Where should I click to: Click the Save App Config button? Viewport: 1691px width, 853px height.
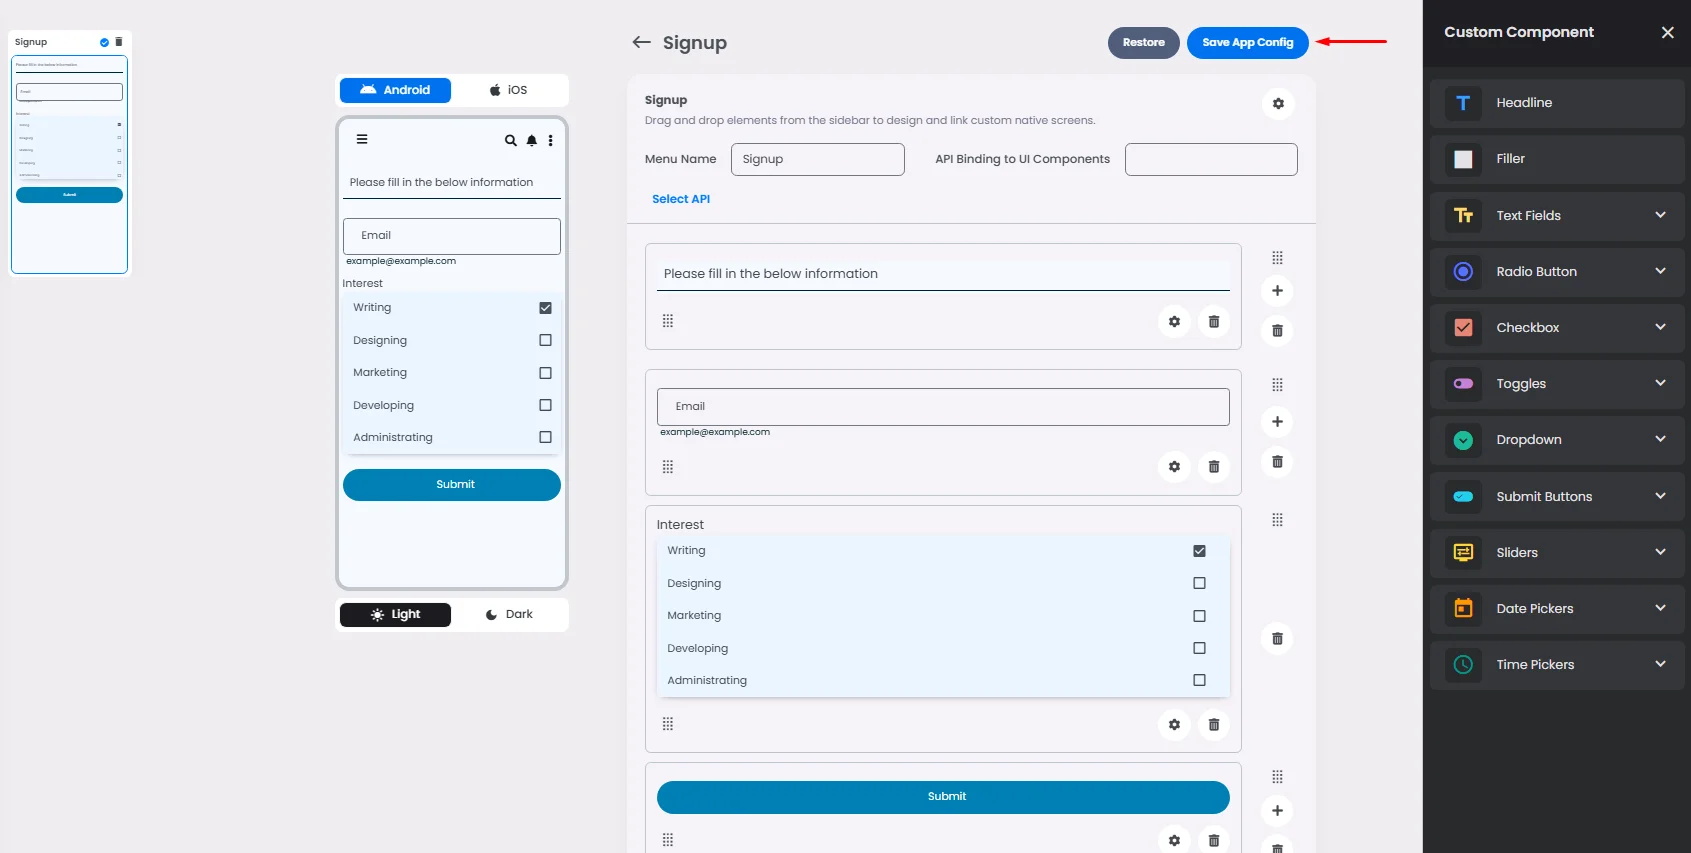pos(1247,43)
